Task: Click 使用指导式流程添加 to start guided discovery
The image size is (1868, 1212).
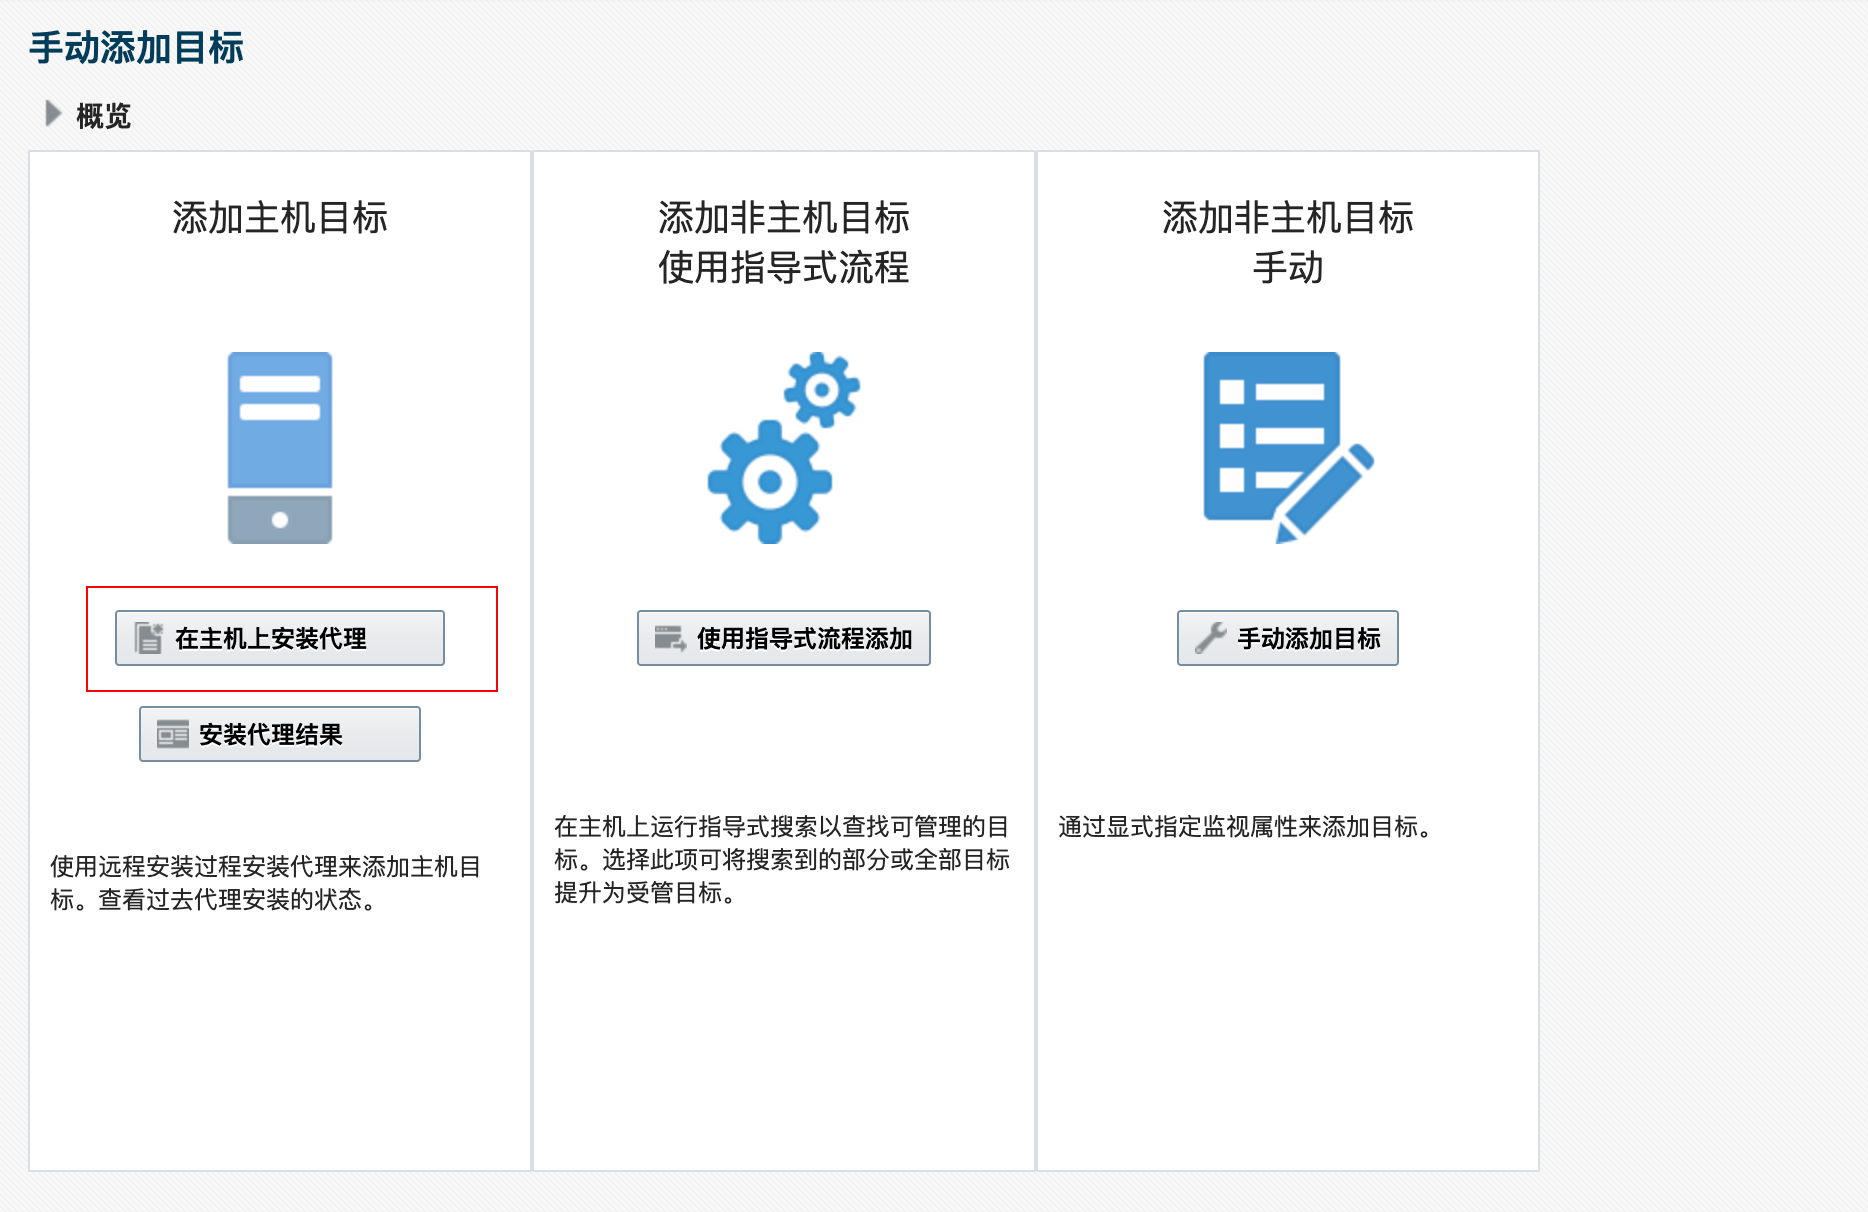Action: click(x=783, y=637)
